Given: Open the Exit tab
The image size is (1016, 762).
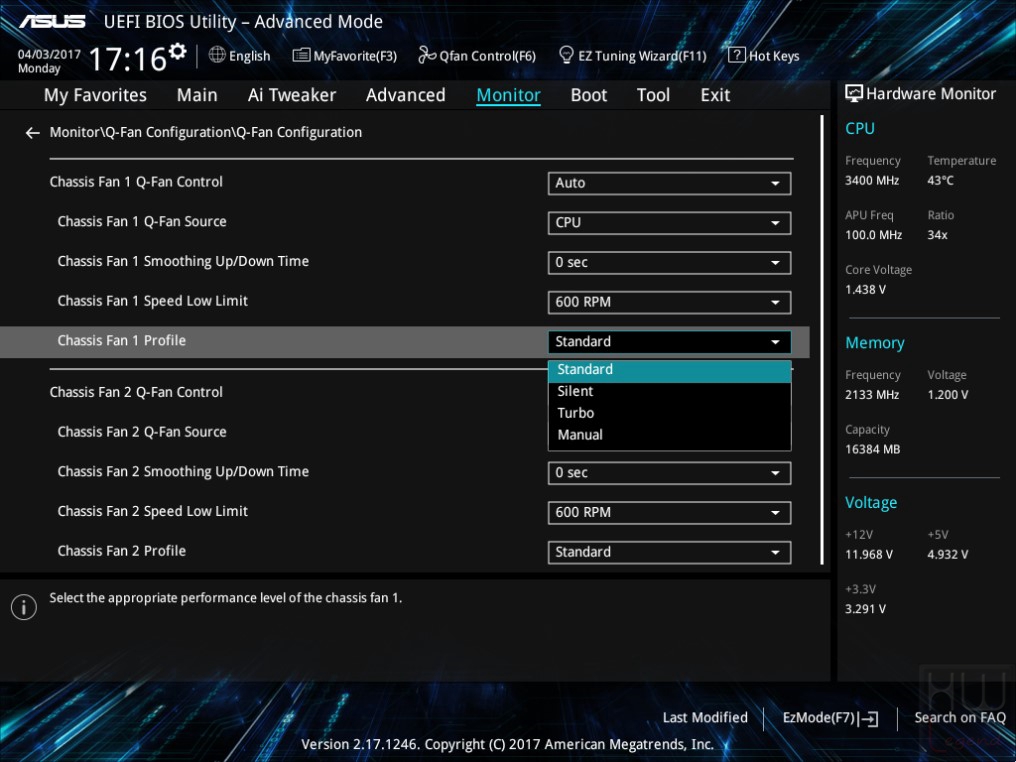Looking at the screenshot, I should (715, 95).
